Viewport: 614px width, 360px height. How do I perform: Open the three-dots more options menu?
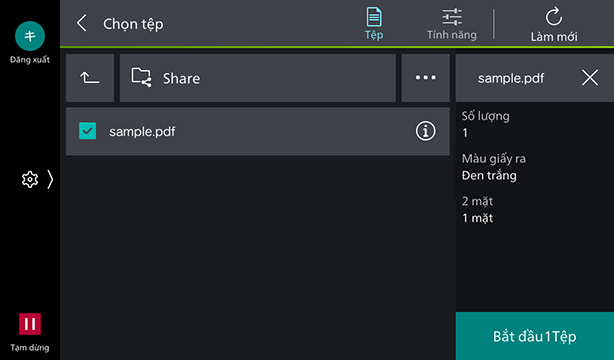point(426,78)
